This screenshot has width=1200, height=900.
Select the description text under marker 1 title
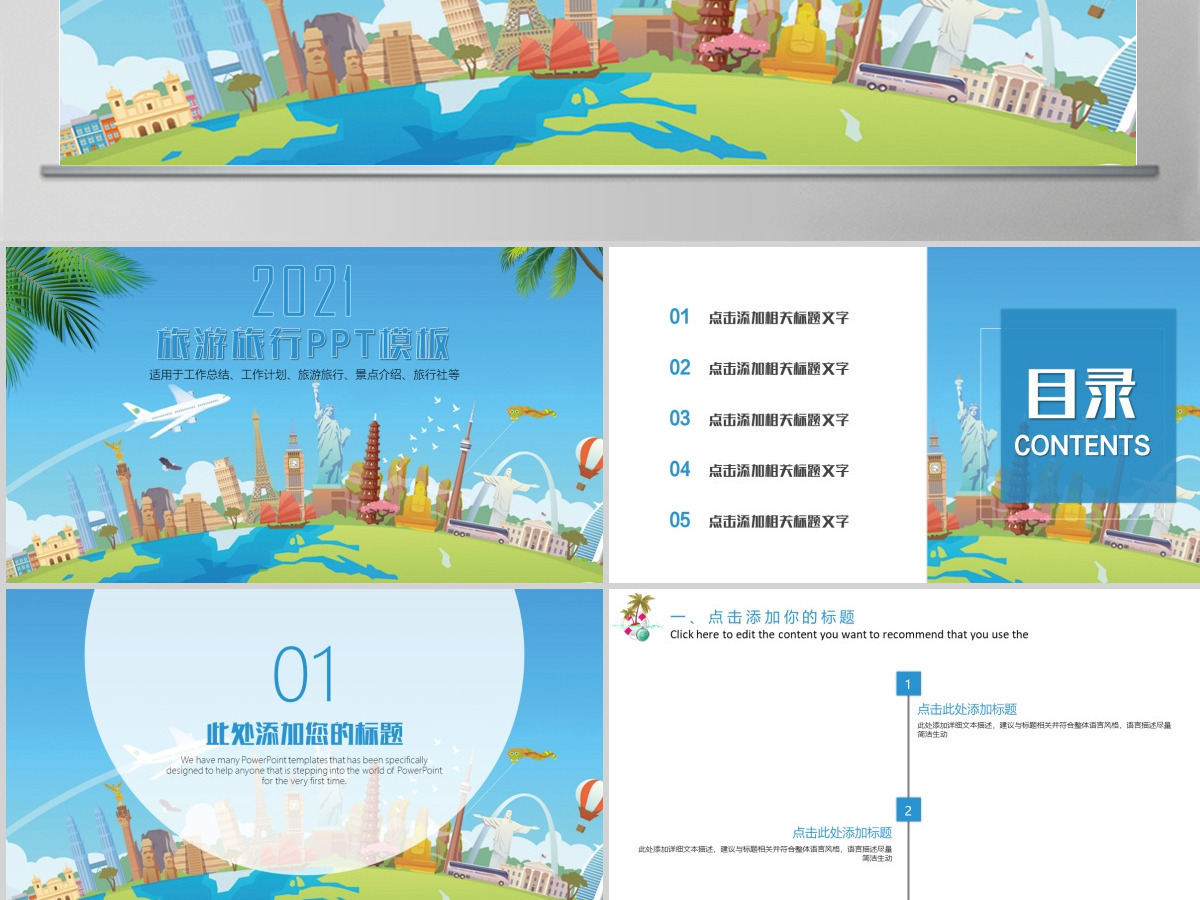point(1044,730)
